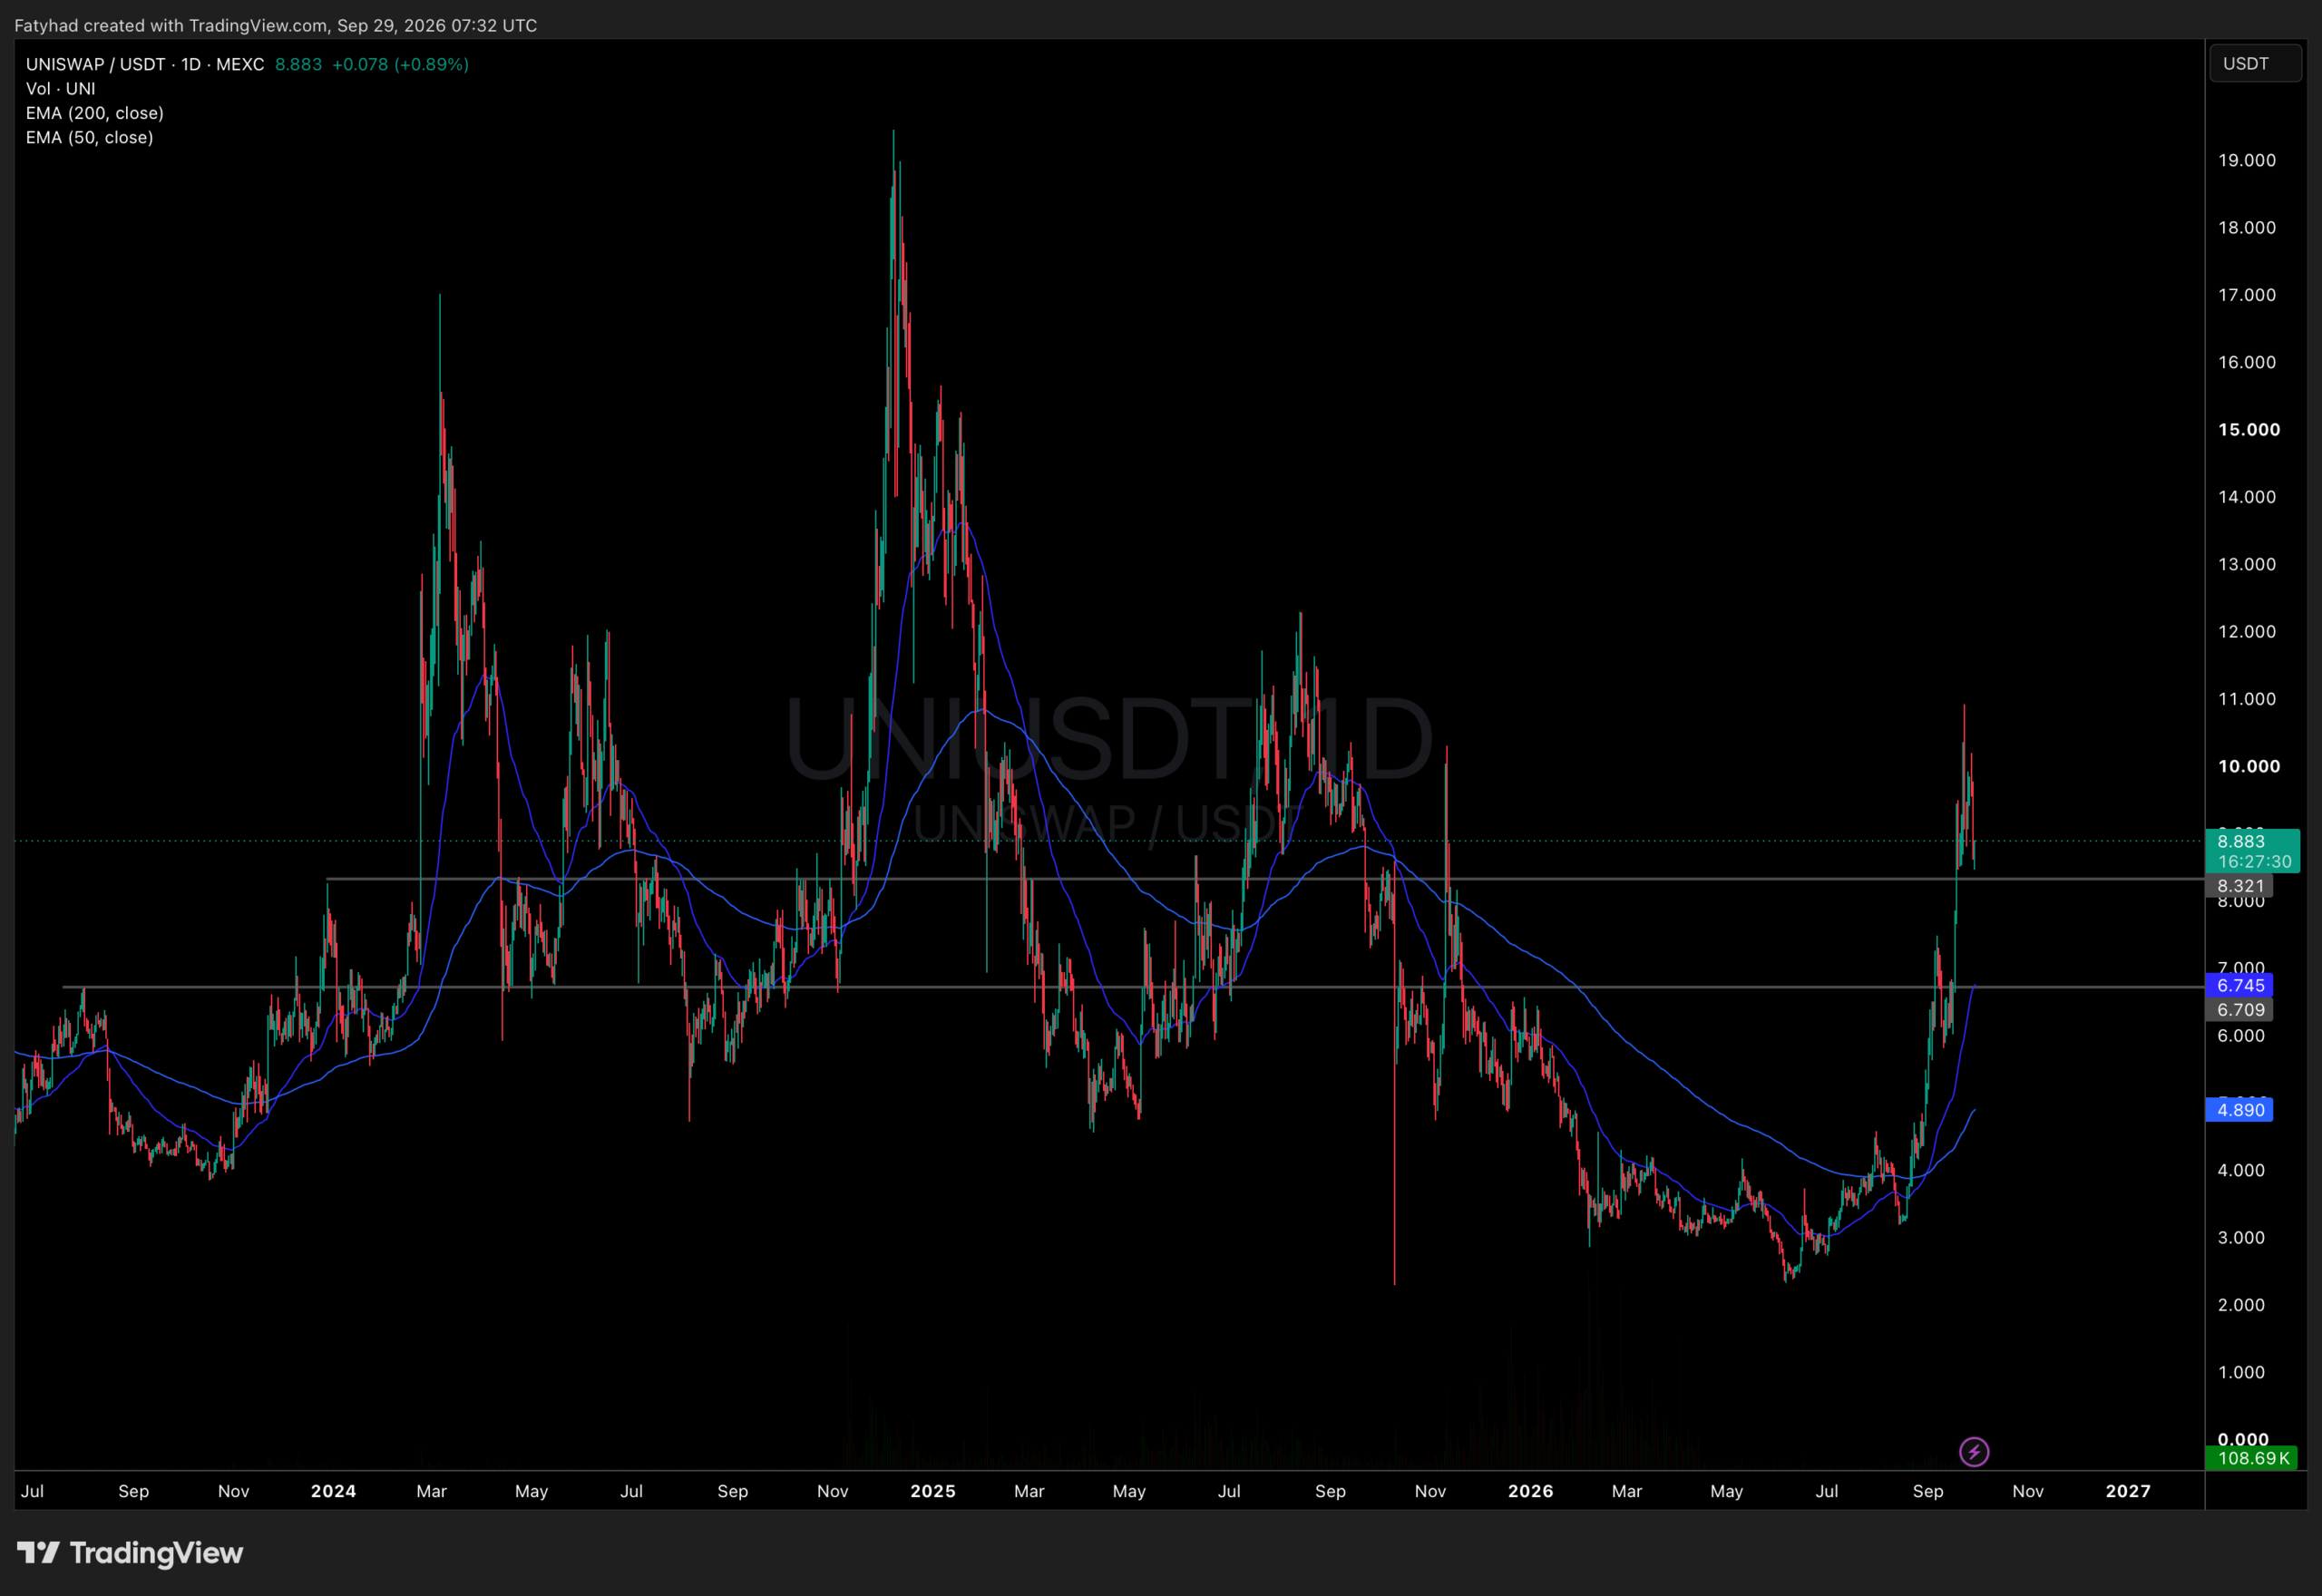Click the 2027 year label on time axis

tap(2128, 1491)
